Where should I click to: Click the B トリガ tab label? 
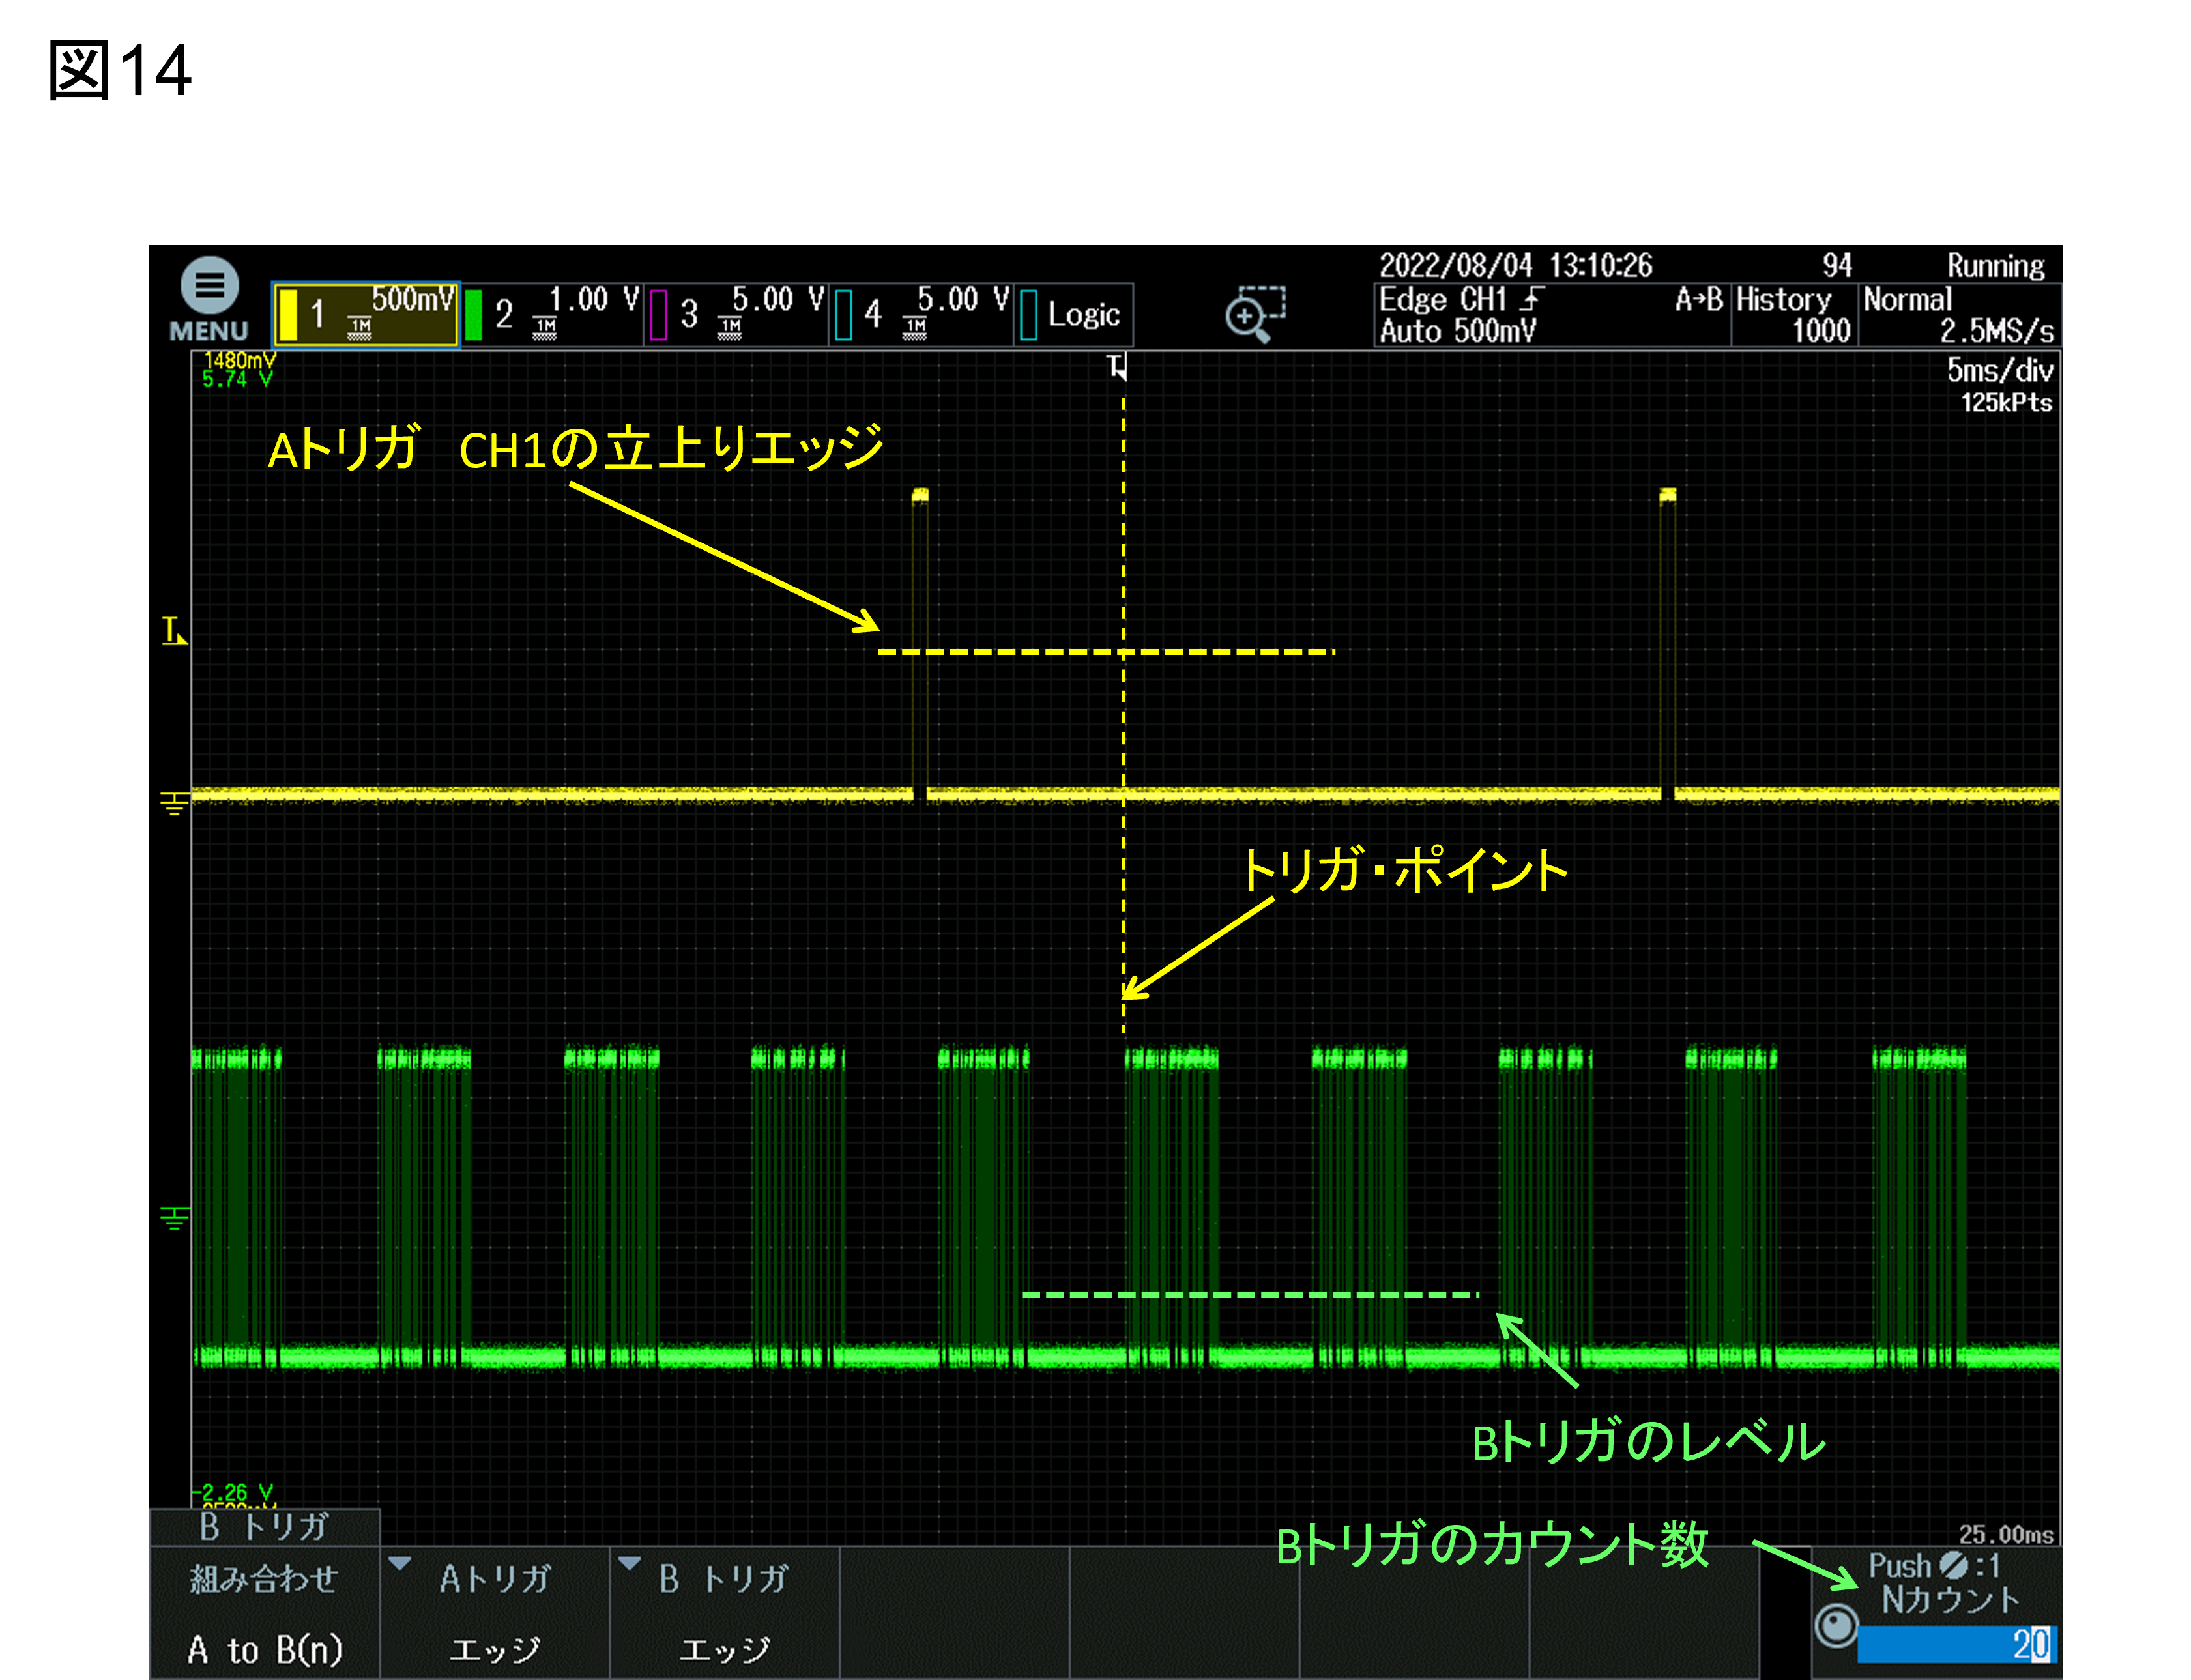[x=265, y=1527]
